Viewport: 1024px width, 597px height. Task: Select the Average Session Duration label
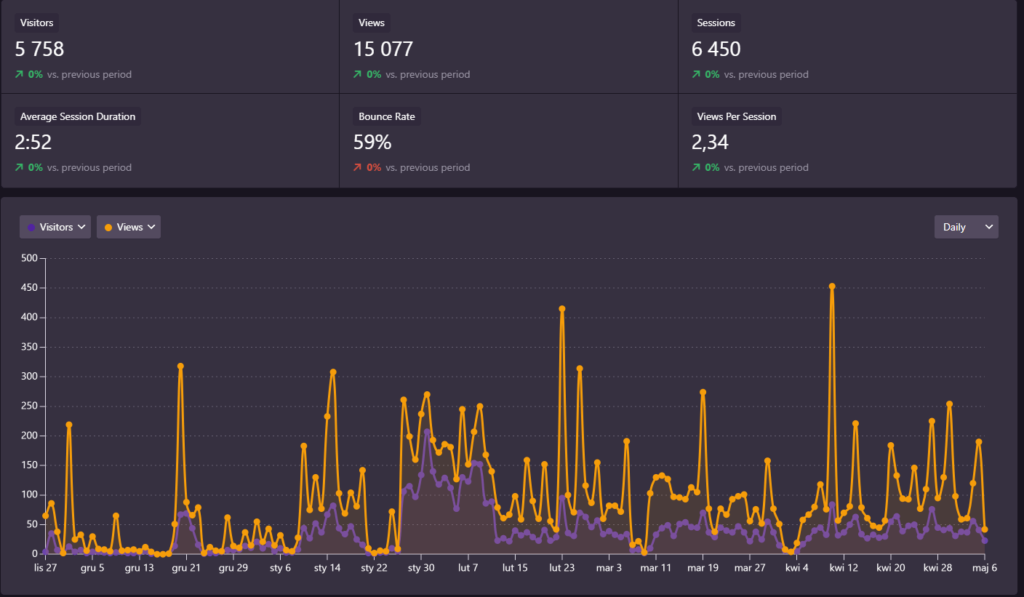coord(77,116)
